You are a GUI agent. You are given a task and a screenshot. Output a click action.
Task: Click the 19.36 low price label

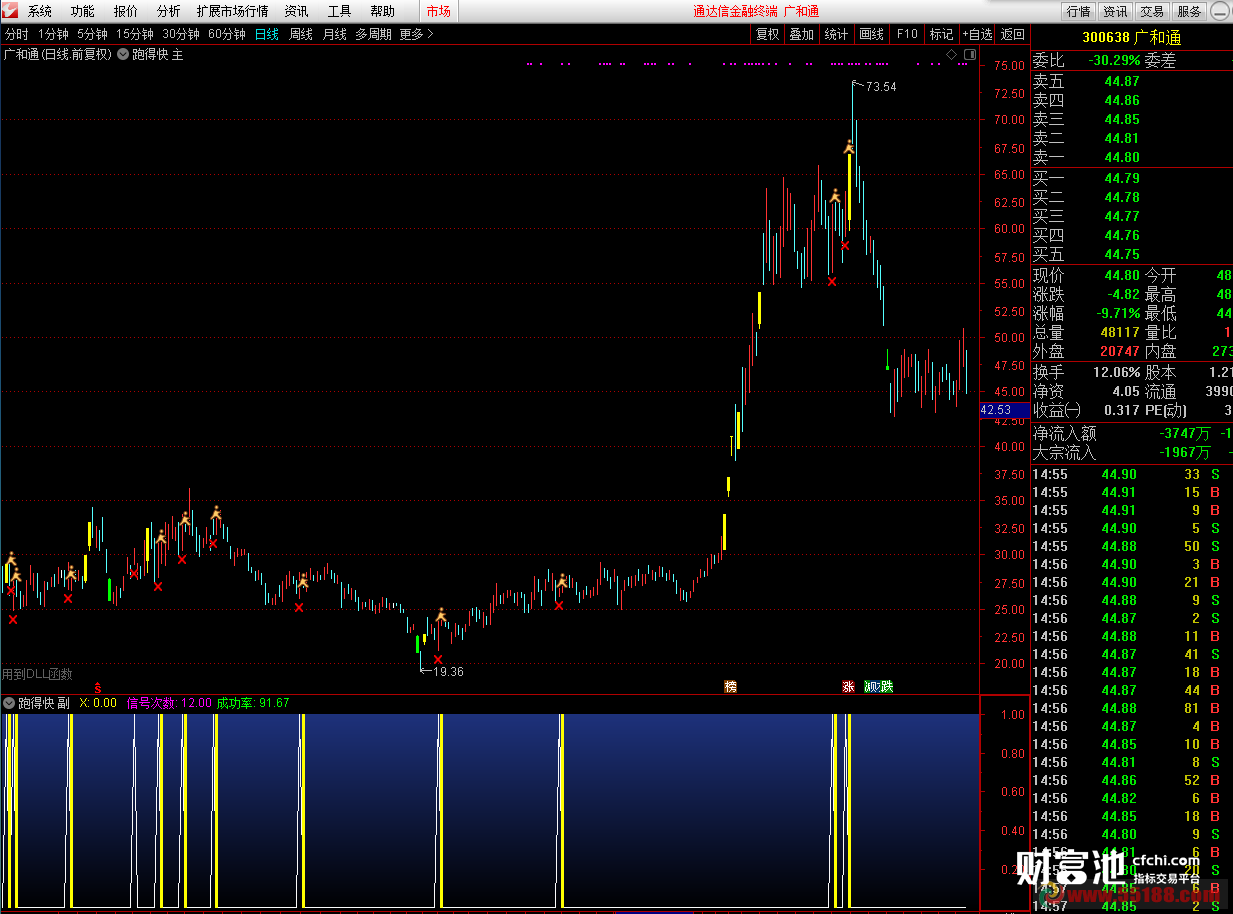[448, 672]
